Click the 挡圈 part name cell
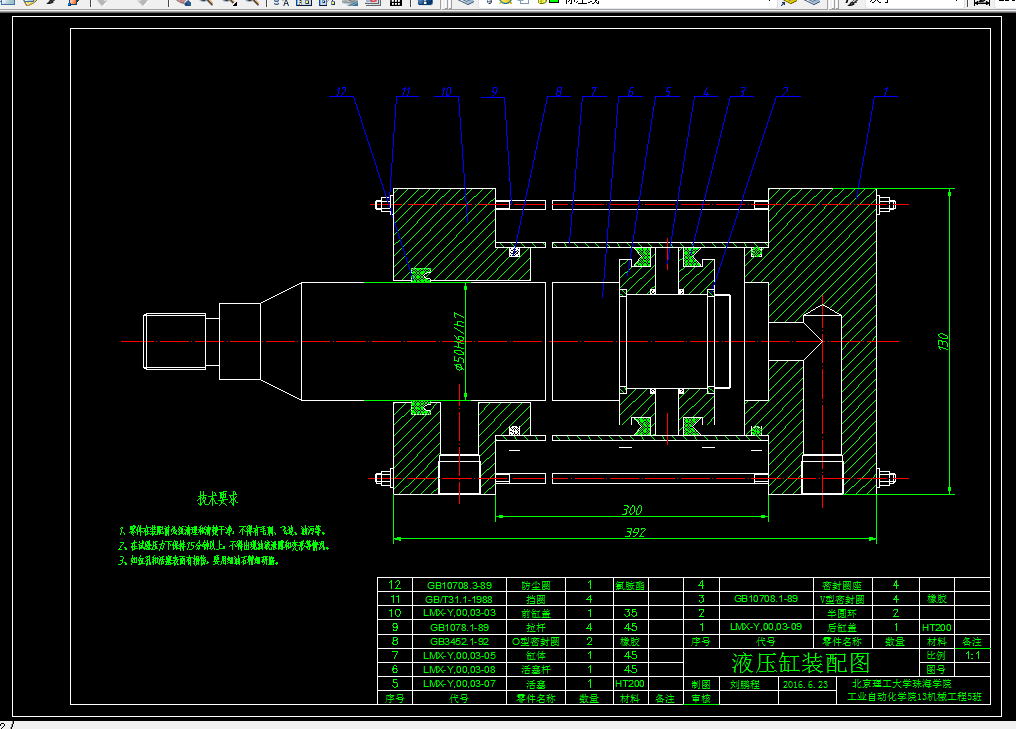Viewport: 1016px width, 729px height. click(536, 599)
